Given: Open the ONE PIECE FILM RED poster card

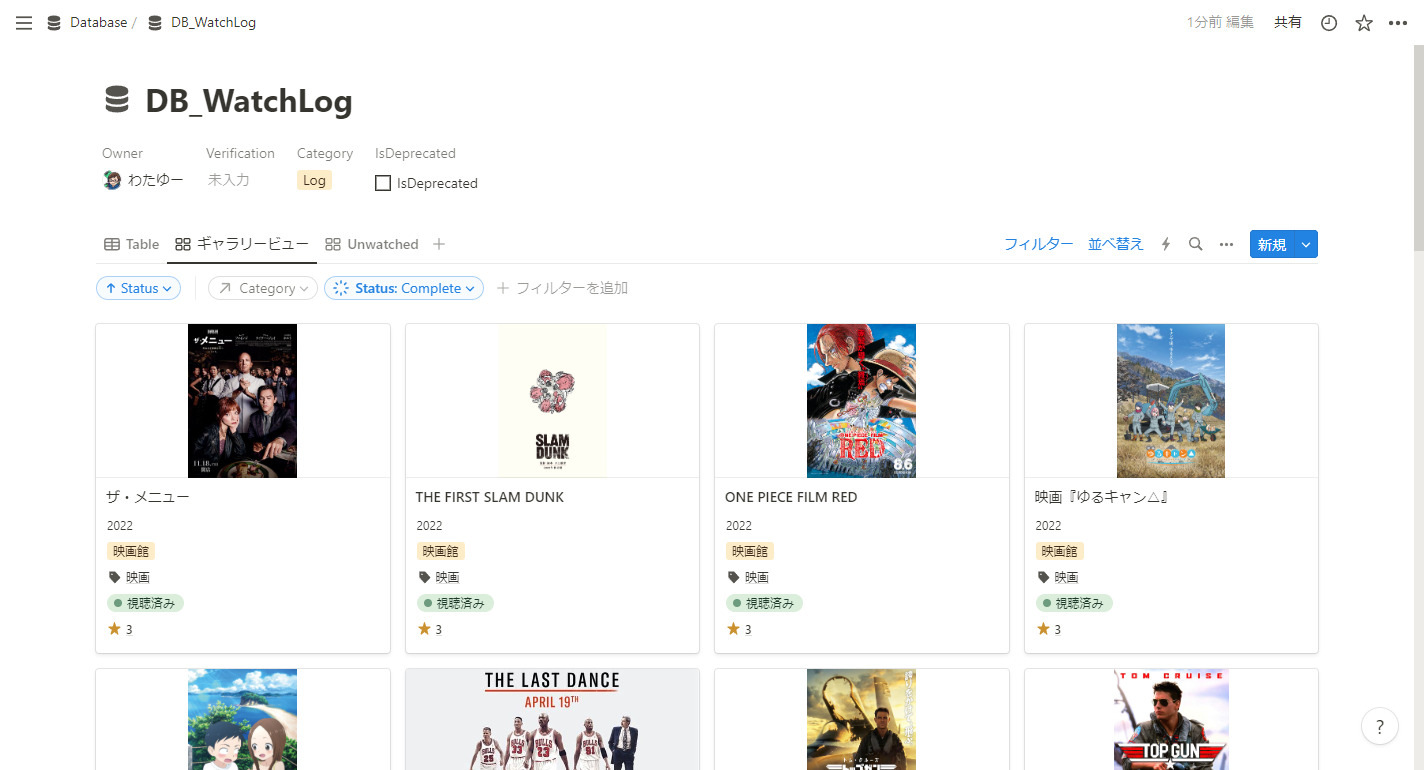Looking at the screenshot, I should (x=861, y=401).
